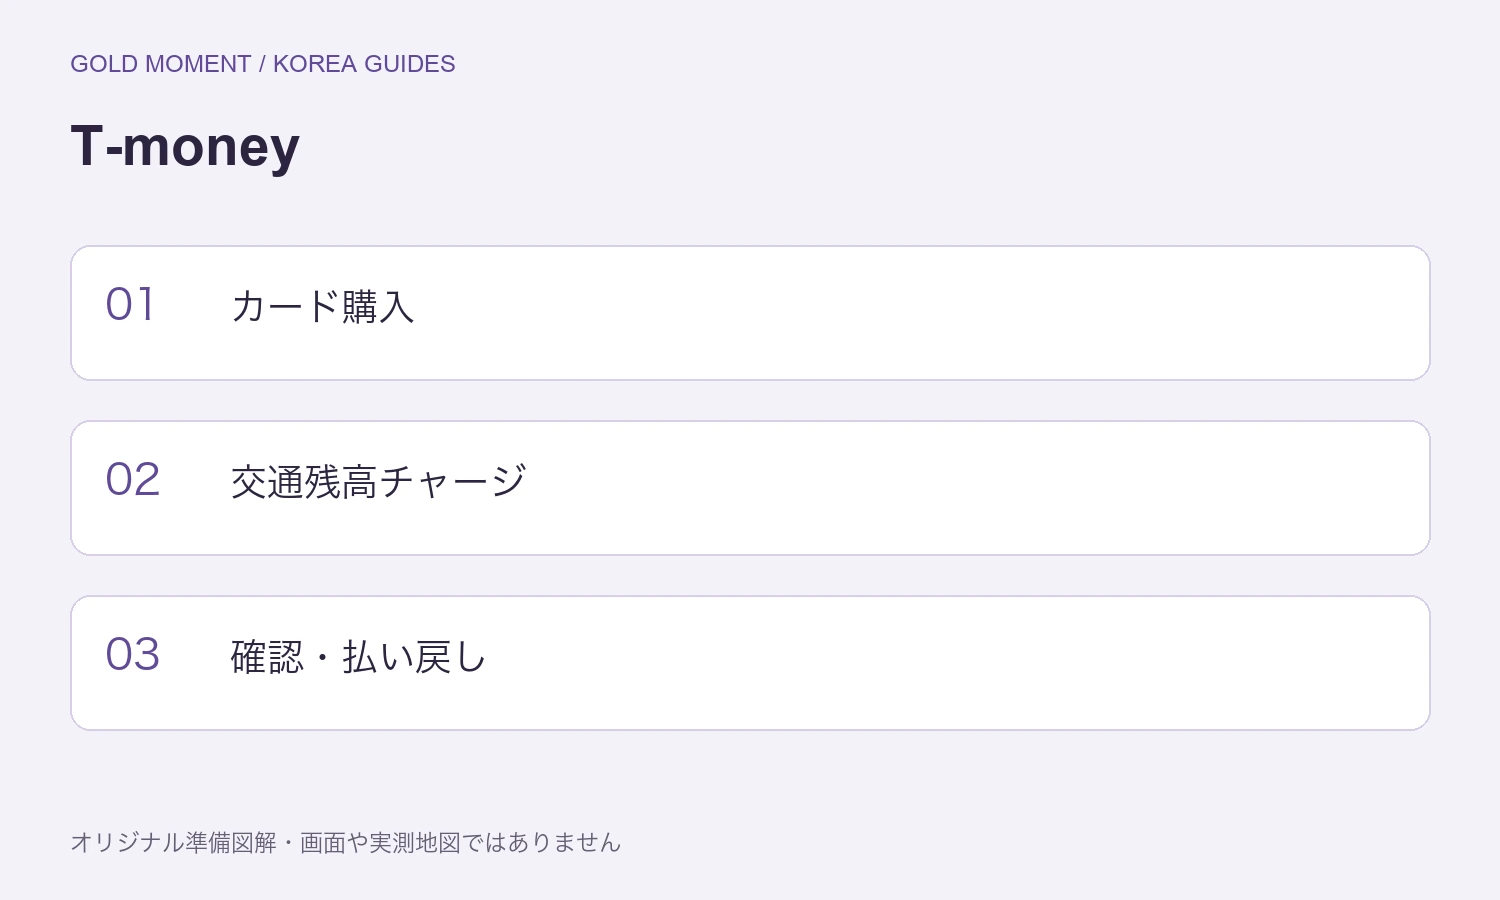Image resolution: width=1500 pixels, height=900 pixels.
Task: Click blank area inside the カード購入 card
Action: [900, 313]
